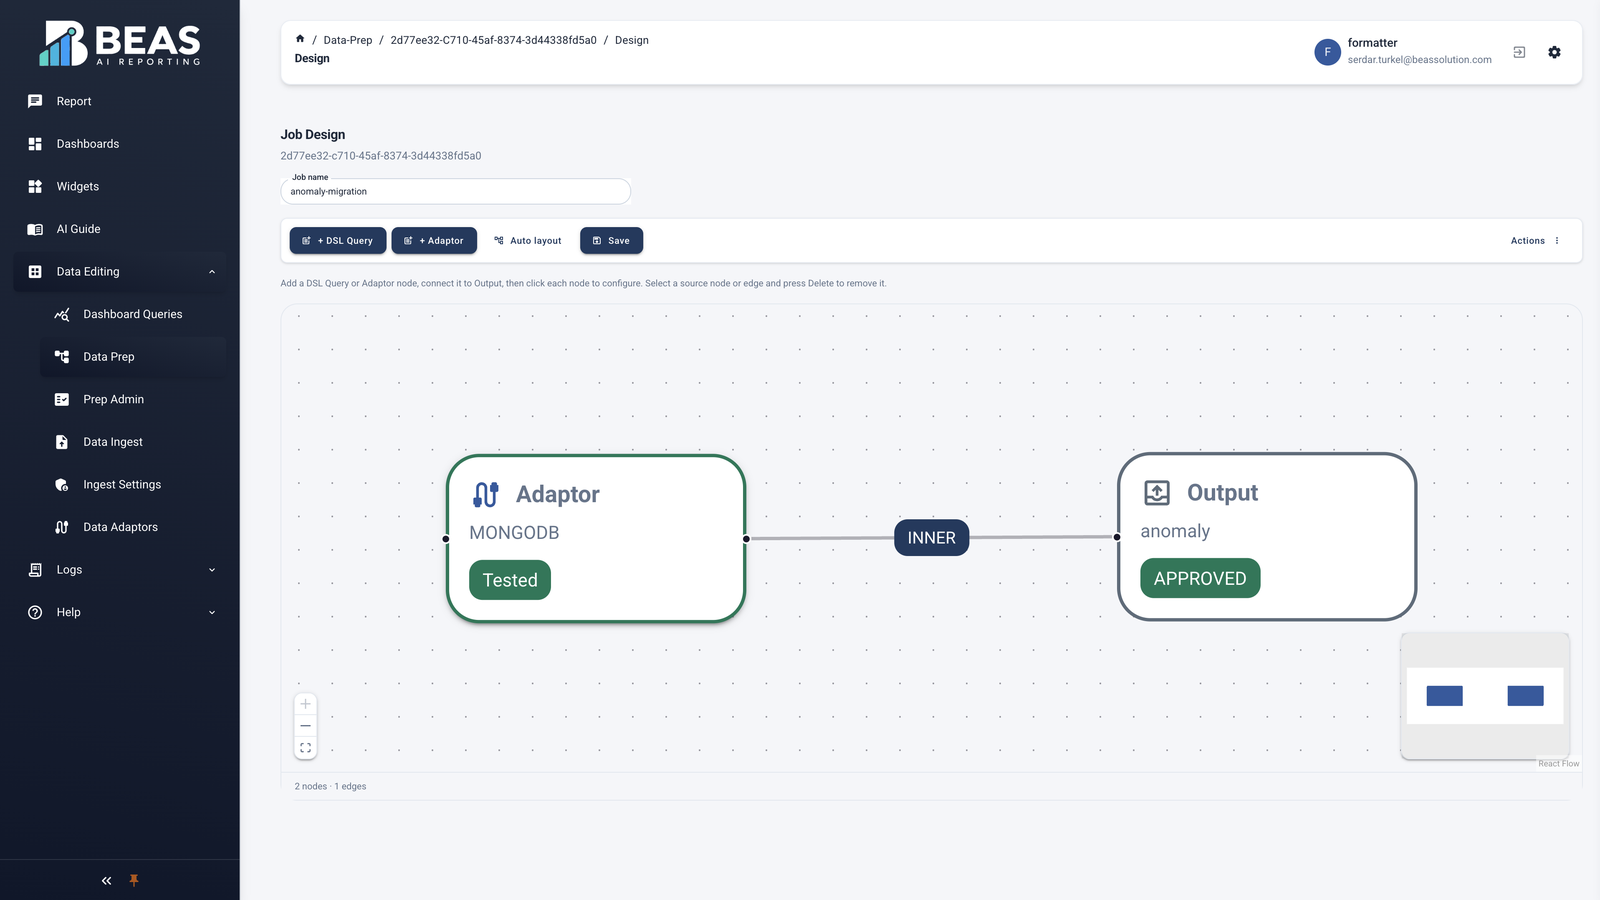Click the BEAS AI Reporting logo
The width and height of the screenshot is (1600, 900).
tap(120, 44)
